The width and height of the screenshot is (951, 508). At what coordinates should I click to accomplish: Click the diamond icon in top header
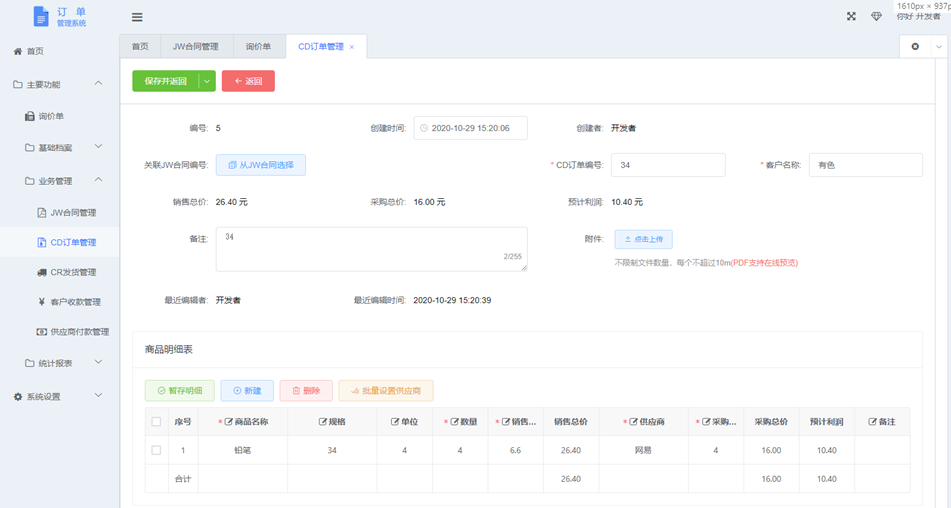point(876,16)
